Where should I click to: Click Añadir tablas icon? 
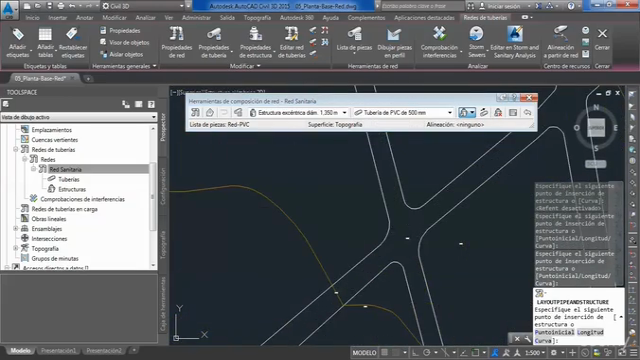pyautogui.click(x=45, y=34)
